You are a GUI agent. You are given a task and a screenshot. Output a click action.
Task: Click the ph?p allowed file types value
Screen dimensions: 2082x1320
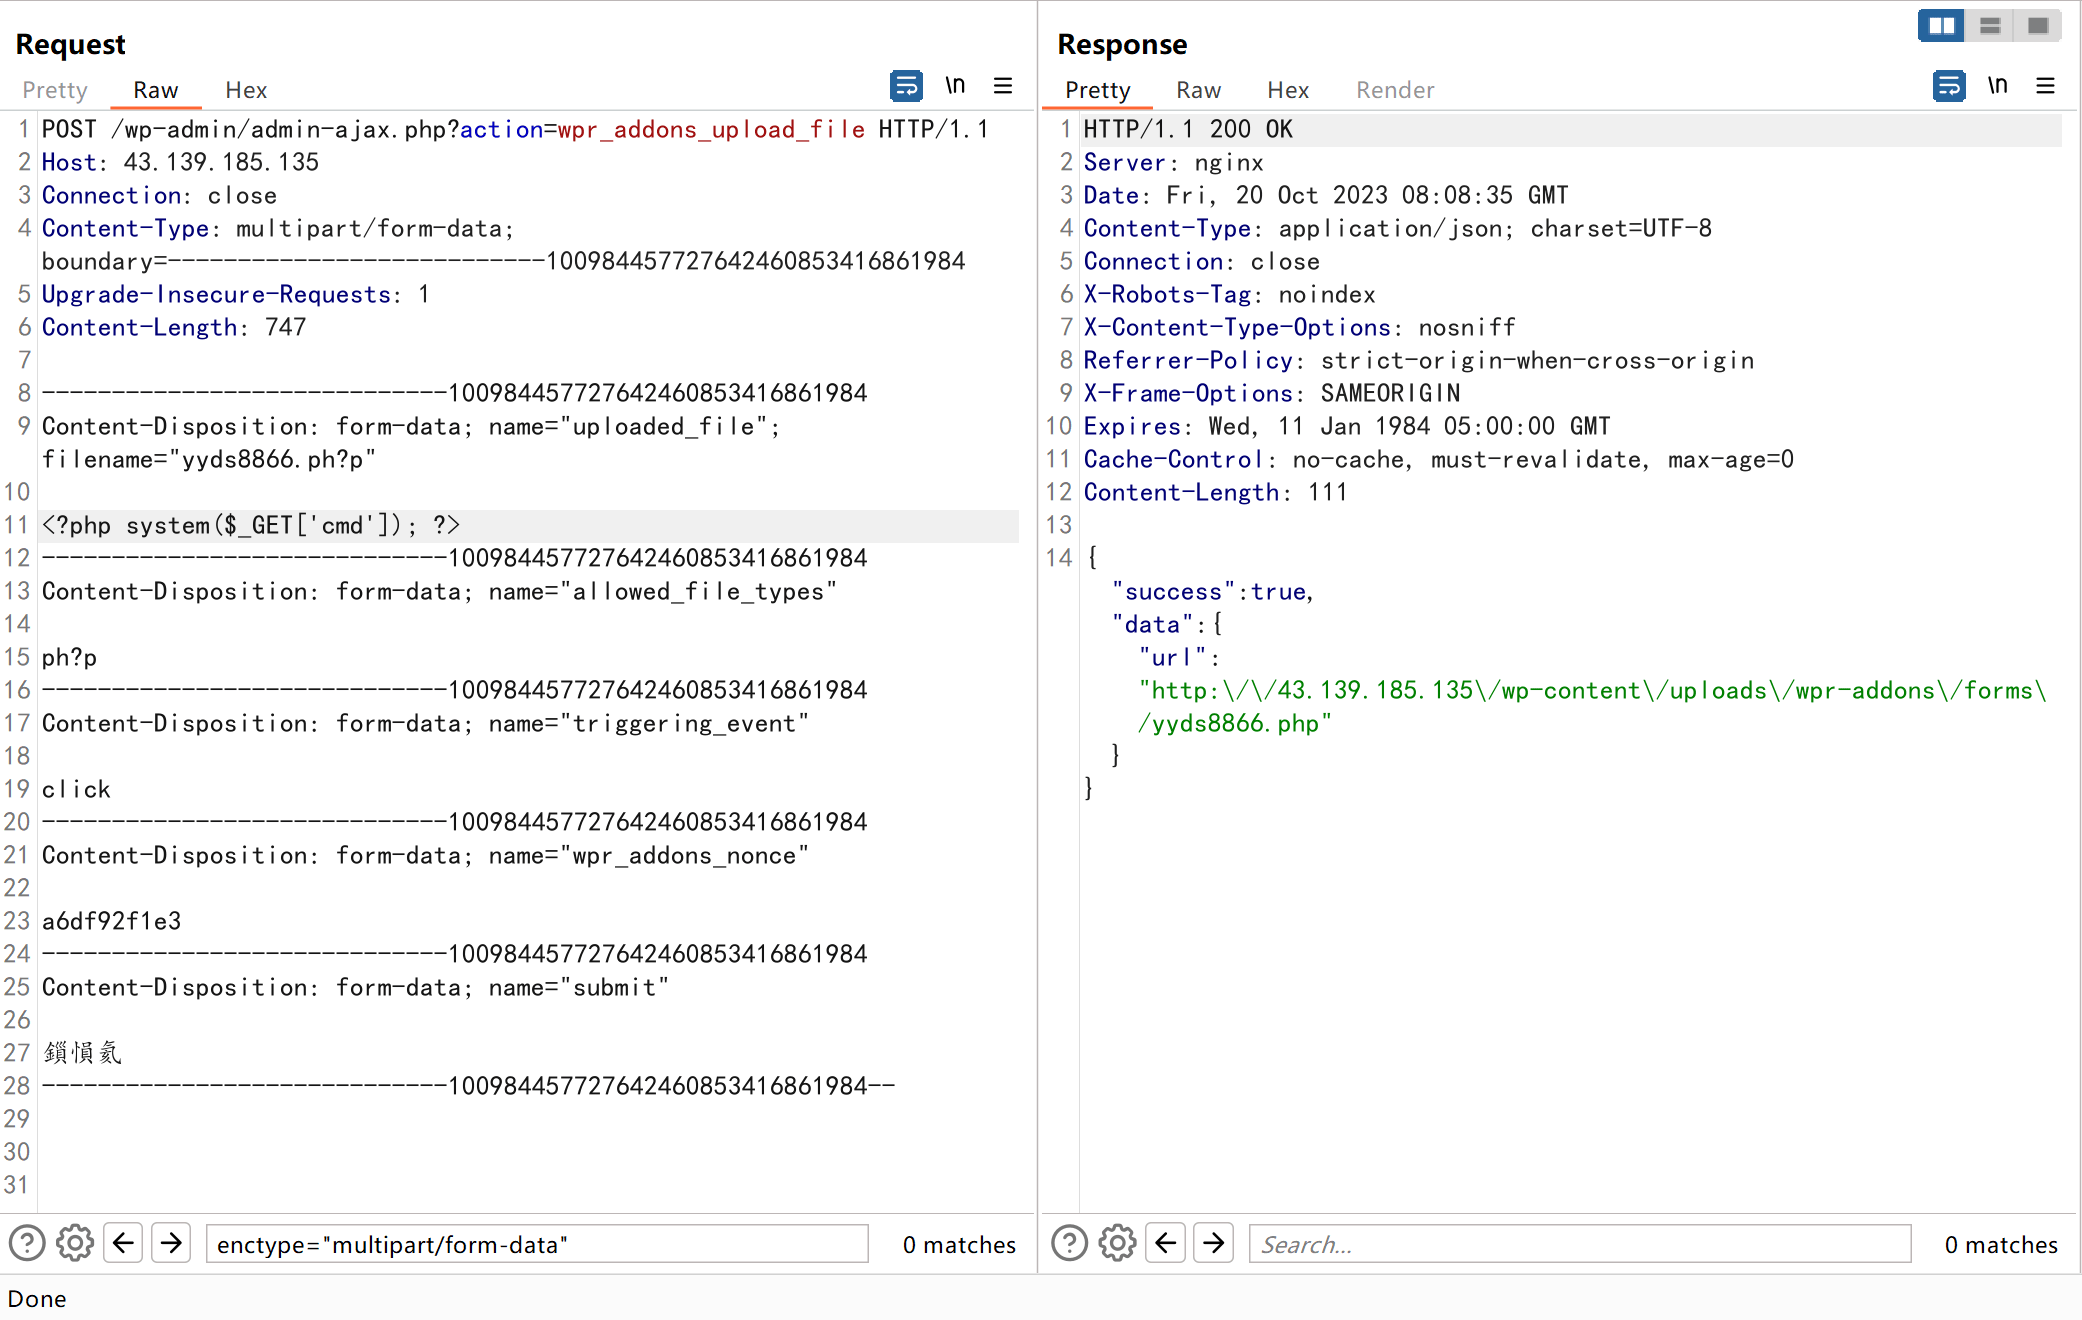tap(69, 658)
